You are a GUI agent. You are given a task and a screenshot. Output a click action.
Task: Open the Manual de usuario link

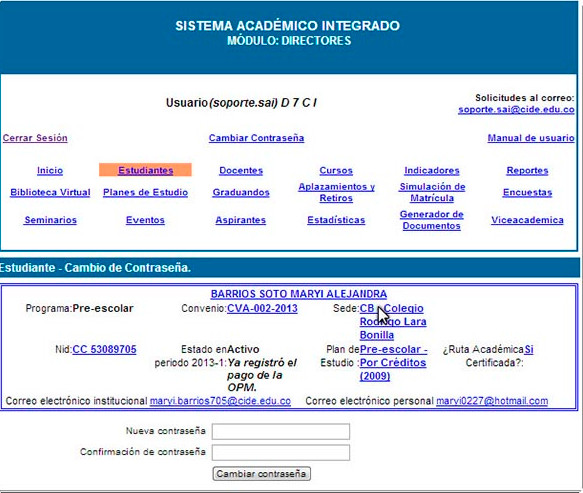coord(531,138)
